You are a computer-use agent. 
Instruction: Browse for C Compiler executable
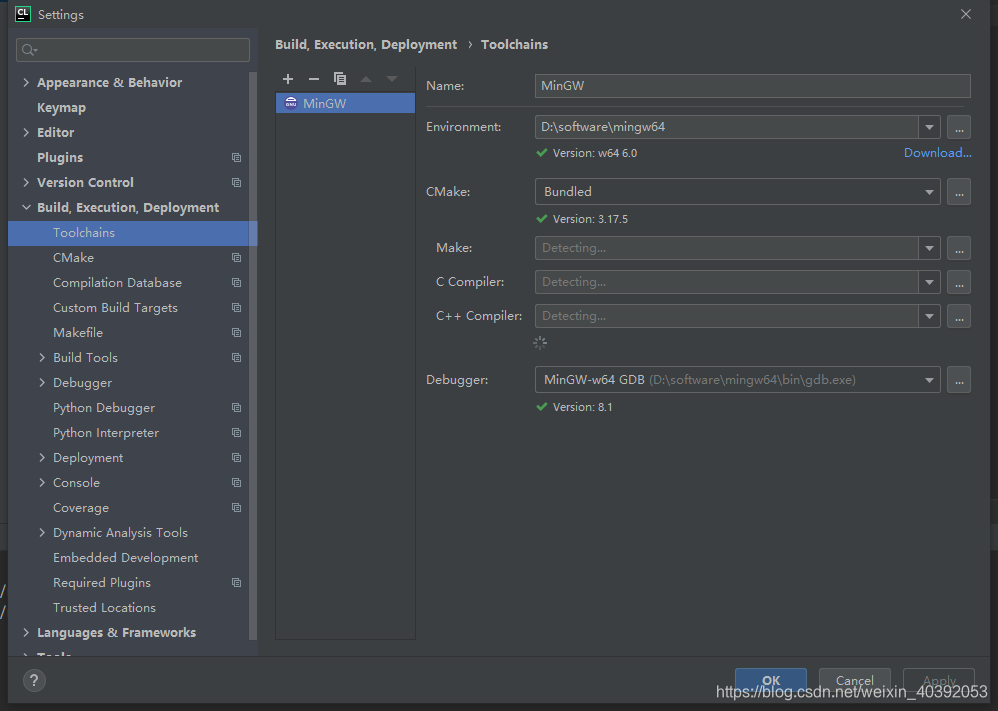click(x=959, y=282)
